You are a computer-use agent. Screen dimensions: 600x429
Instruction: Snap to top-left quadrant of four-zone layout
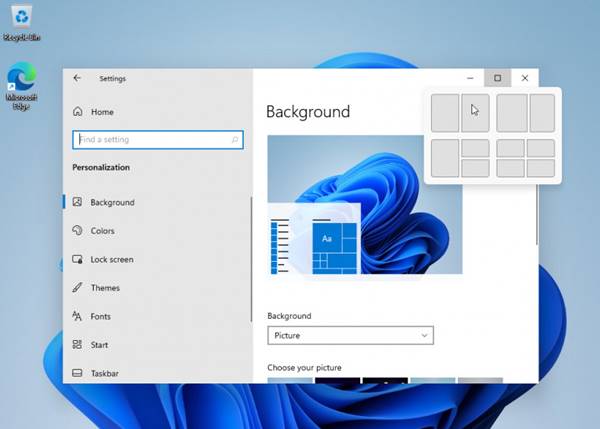(x=510, y=148)
